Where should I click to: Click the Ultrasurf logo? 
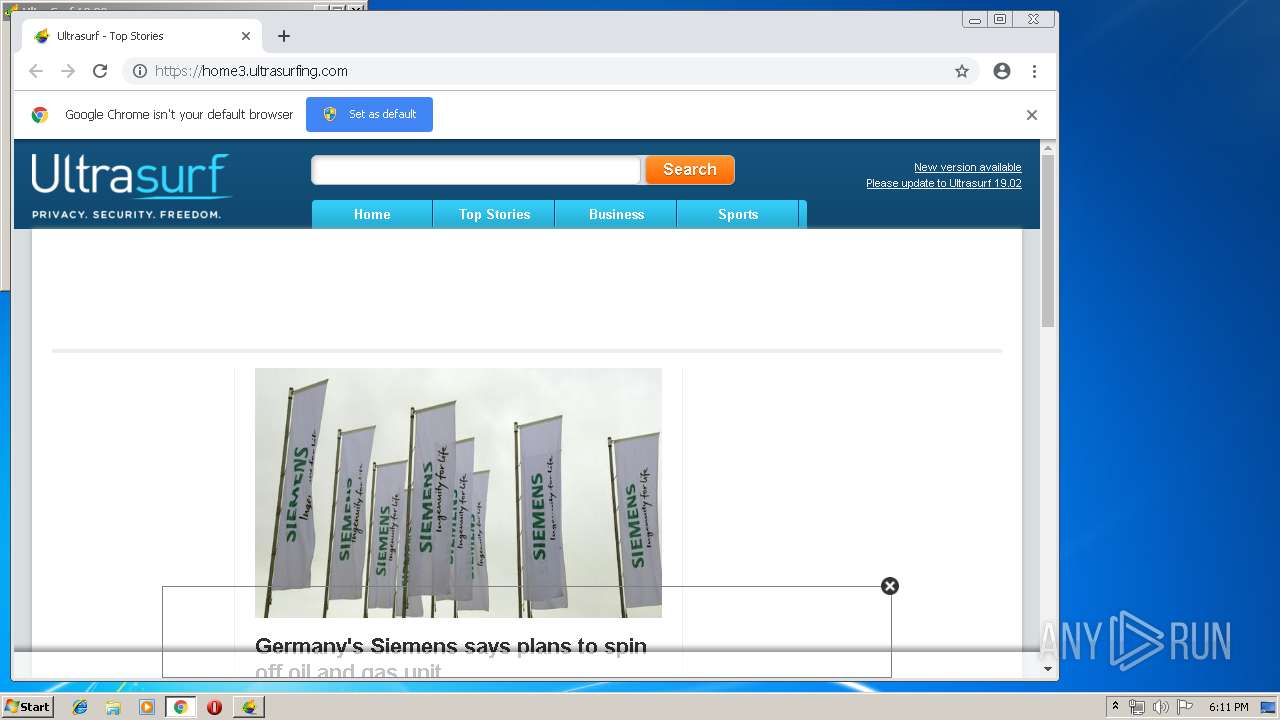131,186
